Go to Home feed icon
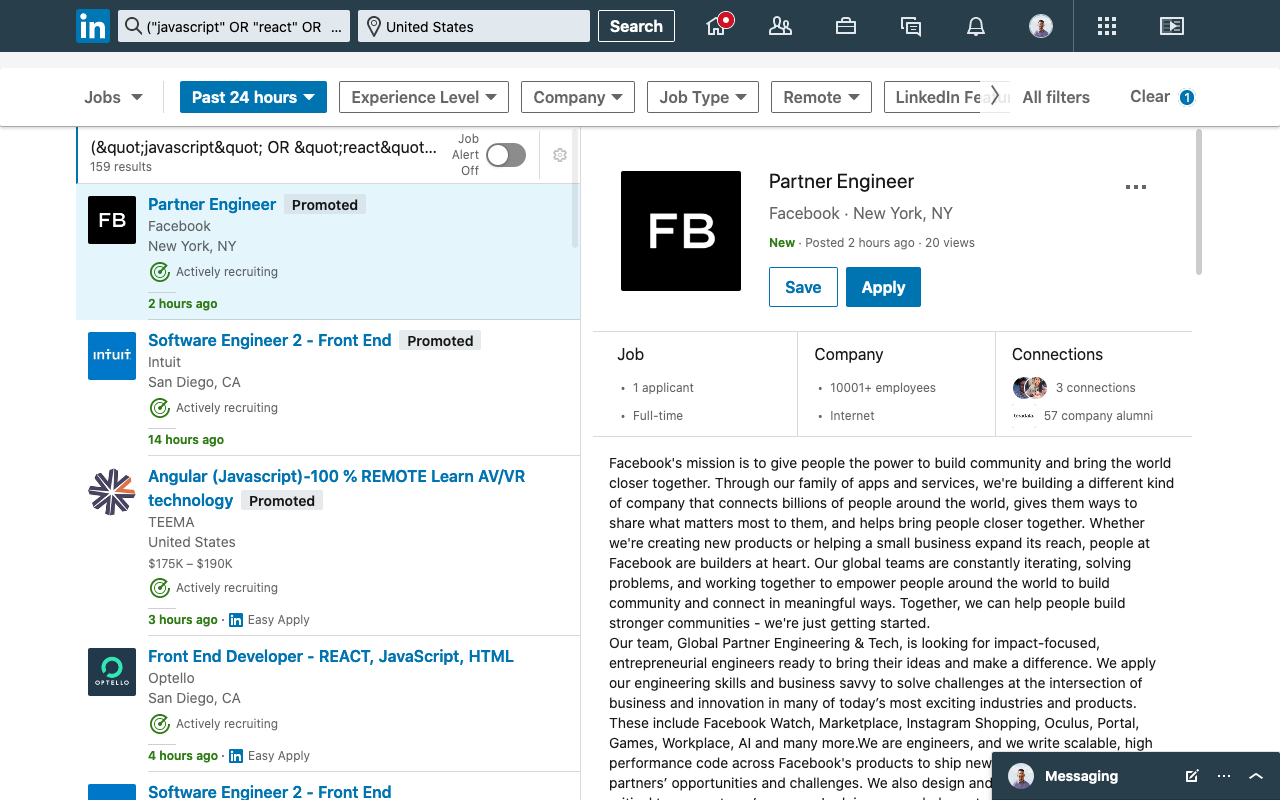Image resolution: width=1280 pixels, height=800 pixels. tap(716, 26)
